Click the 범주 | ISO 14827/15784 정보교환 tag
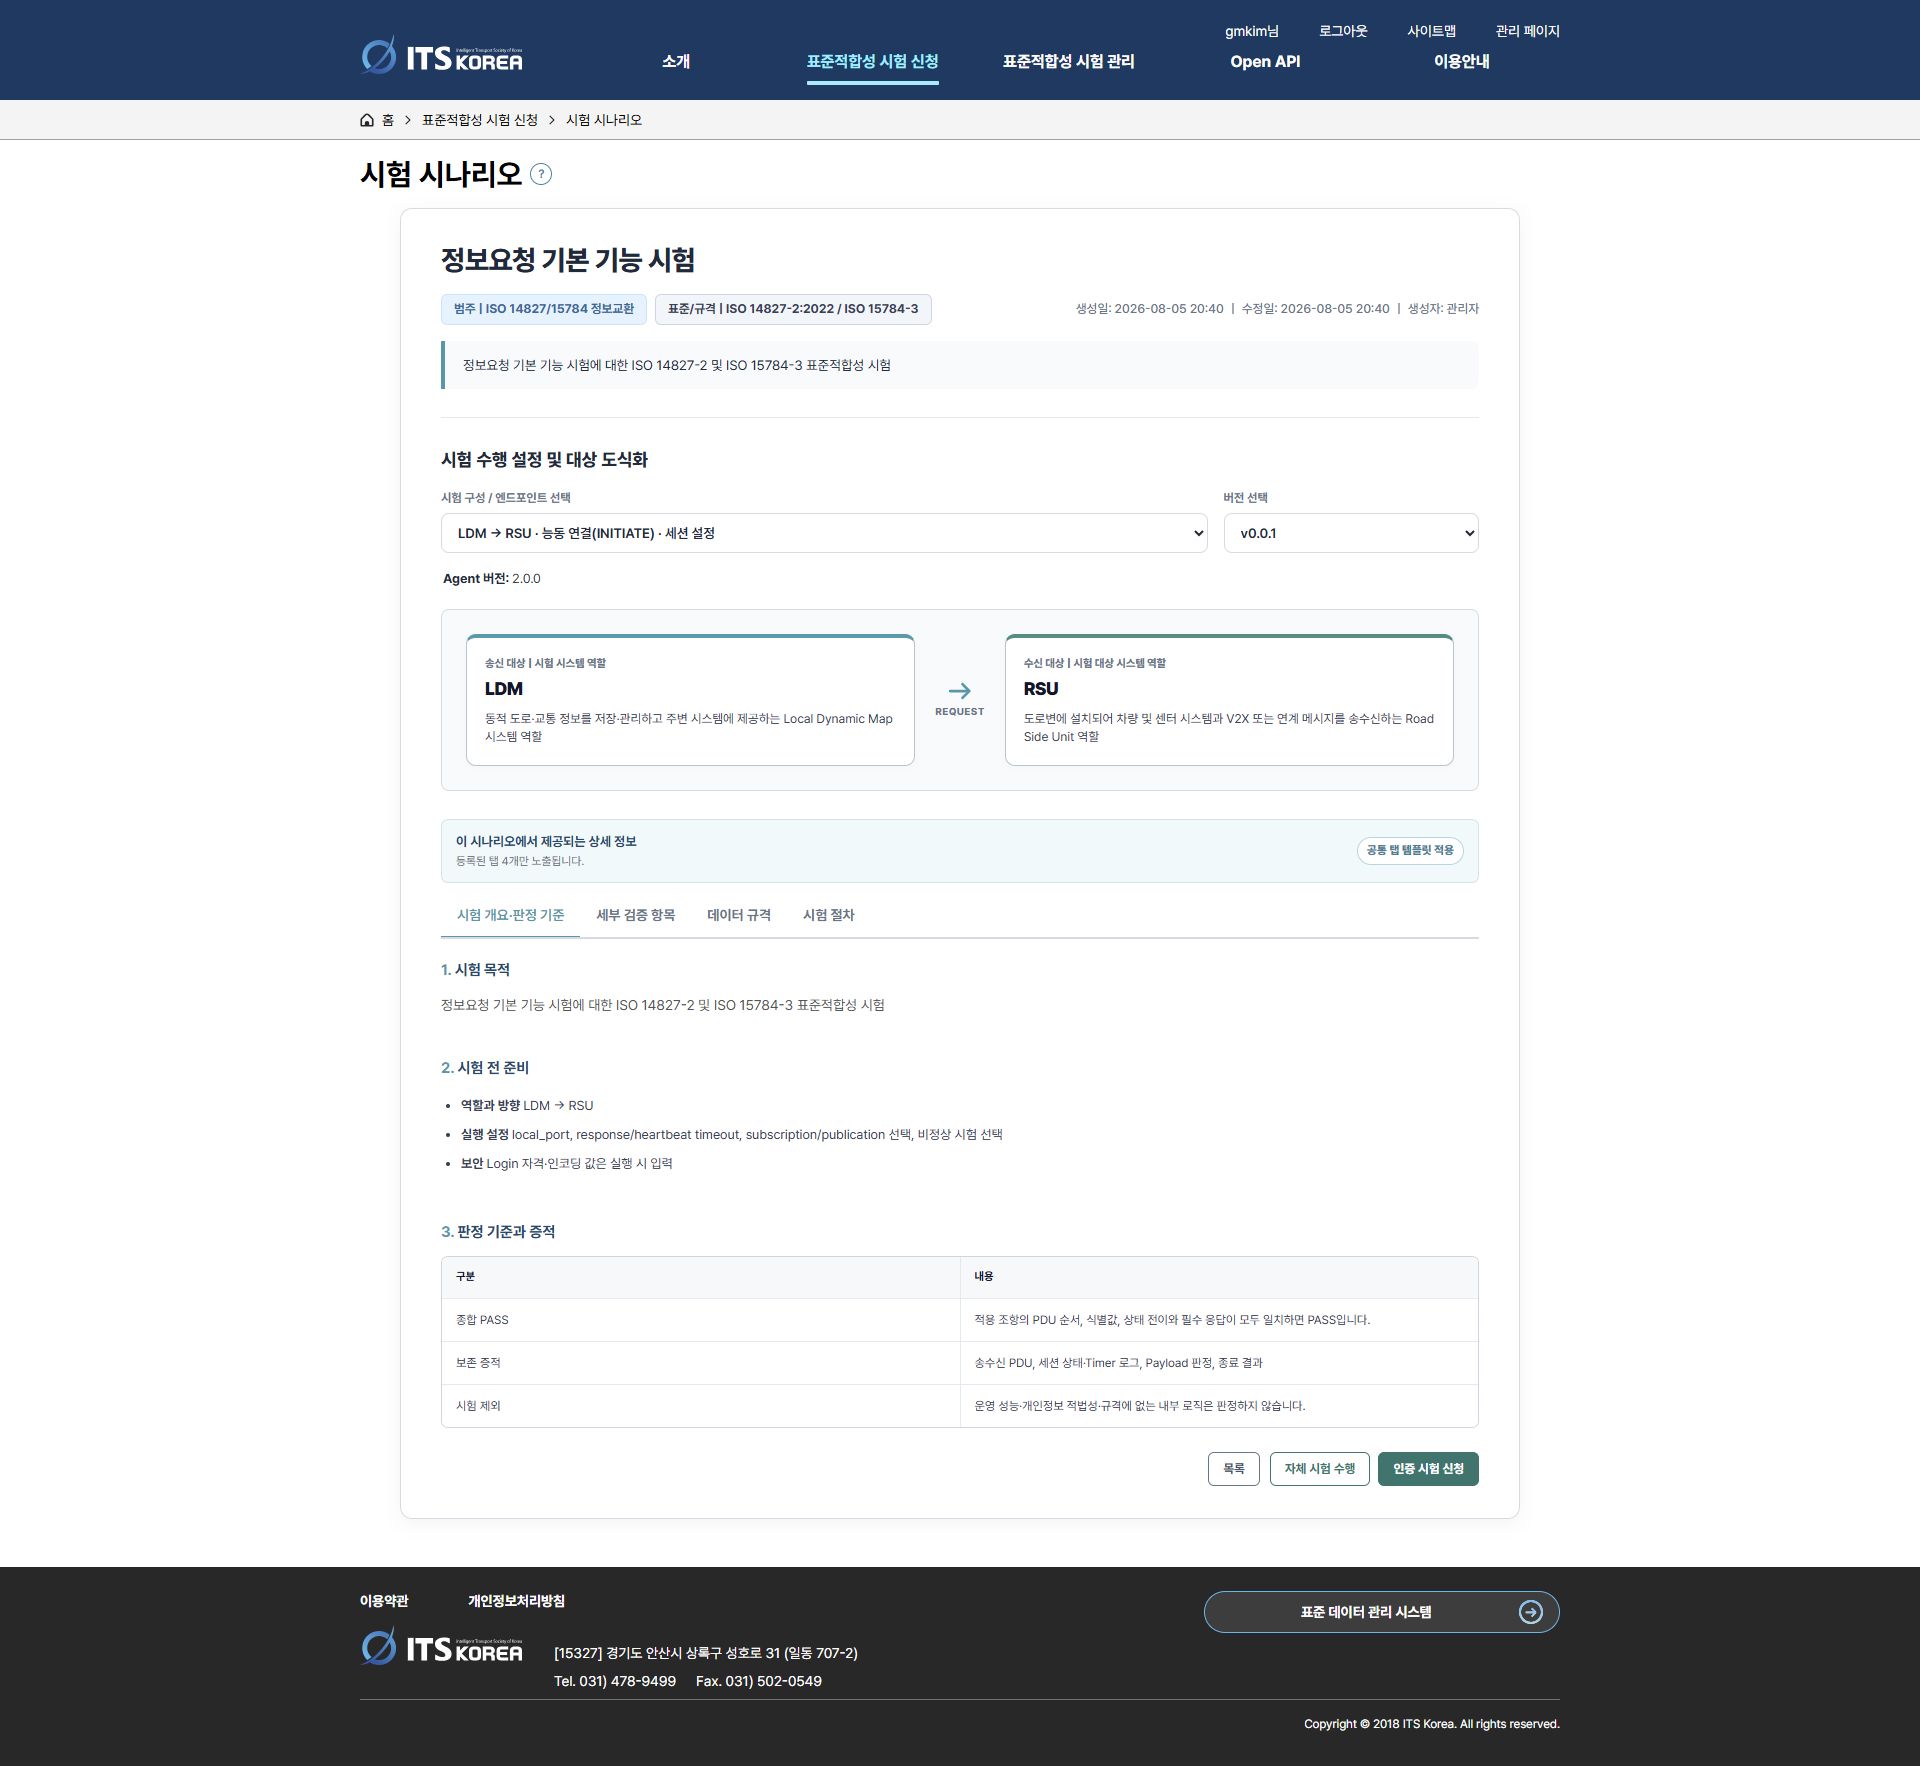 click(544, 309)
